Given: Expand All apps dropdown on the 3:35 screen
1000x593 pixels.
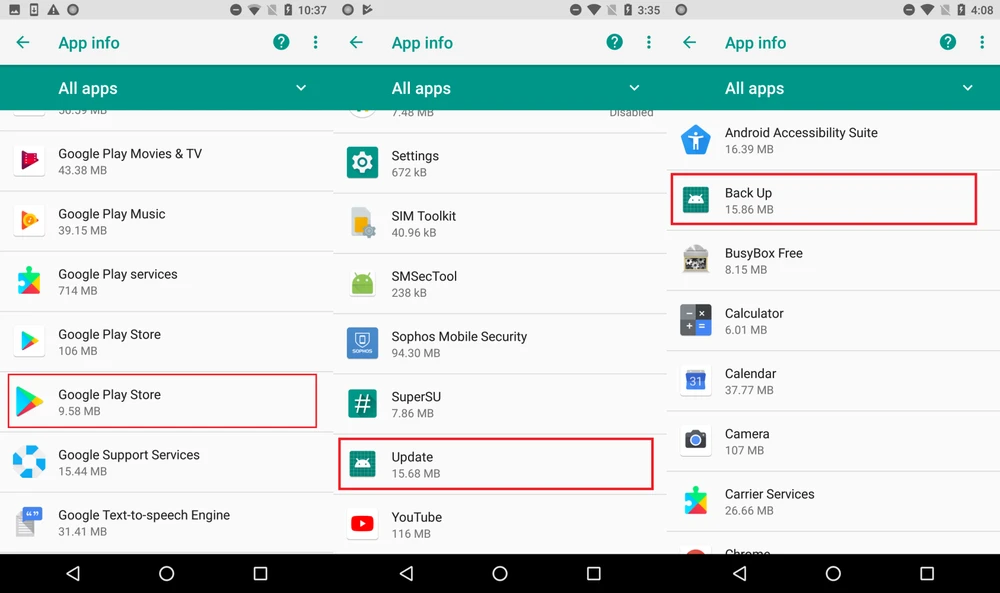Looking at the screenshot, I should pyautogui.click(x=634, y=88).
